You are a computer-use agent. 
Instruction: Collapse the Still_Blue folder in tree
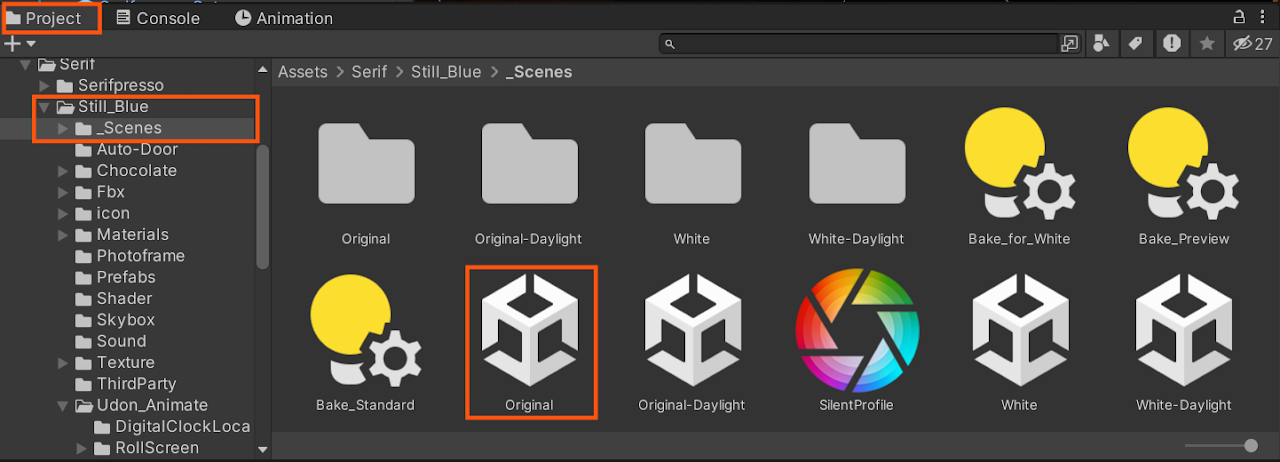click(x=44, y=107)
